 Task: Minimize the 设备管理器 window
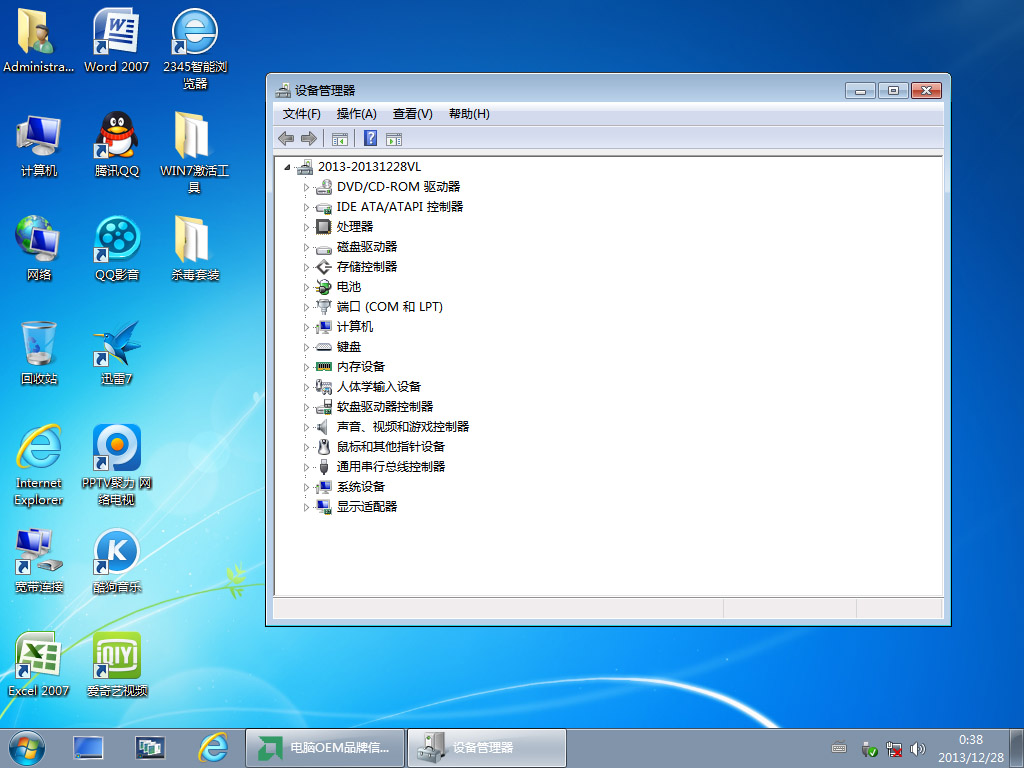pyautogui.click(x=860, y=91)
